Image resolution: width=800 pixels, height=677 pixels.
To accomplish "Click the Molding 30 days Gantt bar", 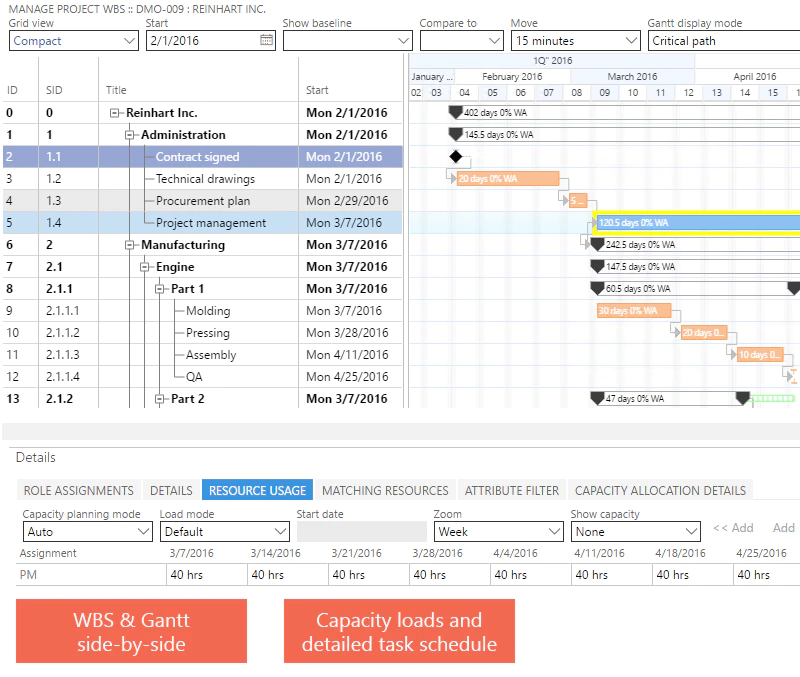I will tap(634, 311).
